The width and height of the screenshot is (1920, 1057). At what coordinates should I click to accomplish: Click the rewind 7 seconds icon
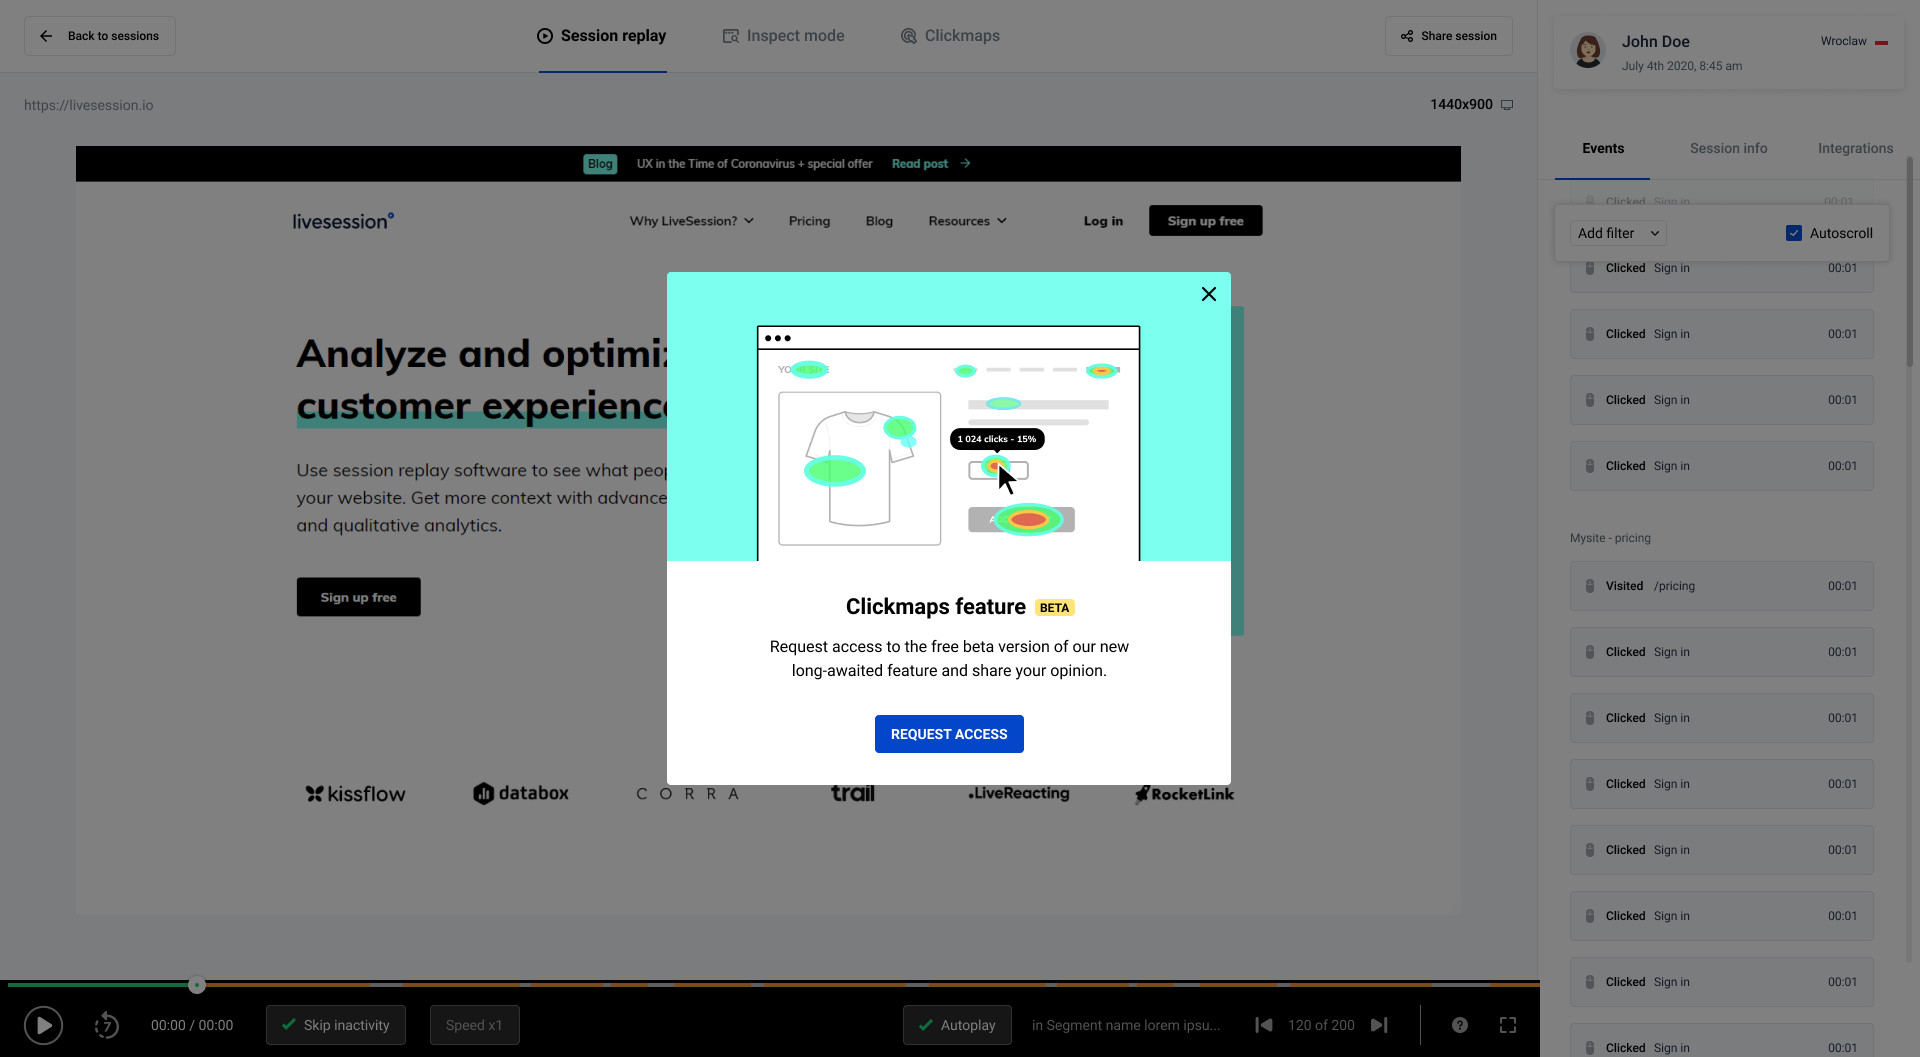(x=106, y=1025)
